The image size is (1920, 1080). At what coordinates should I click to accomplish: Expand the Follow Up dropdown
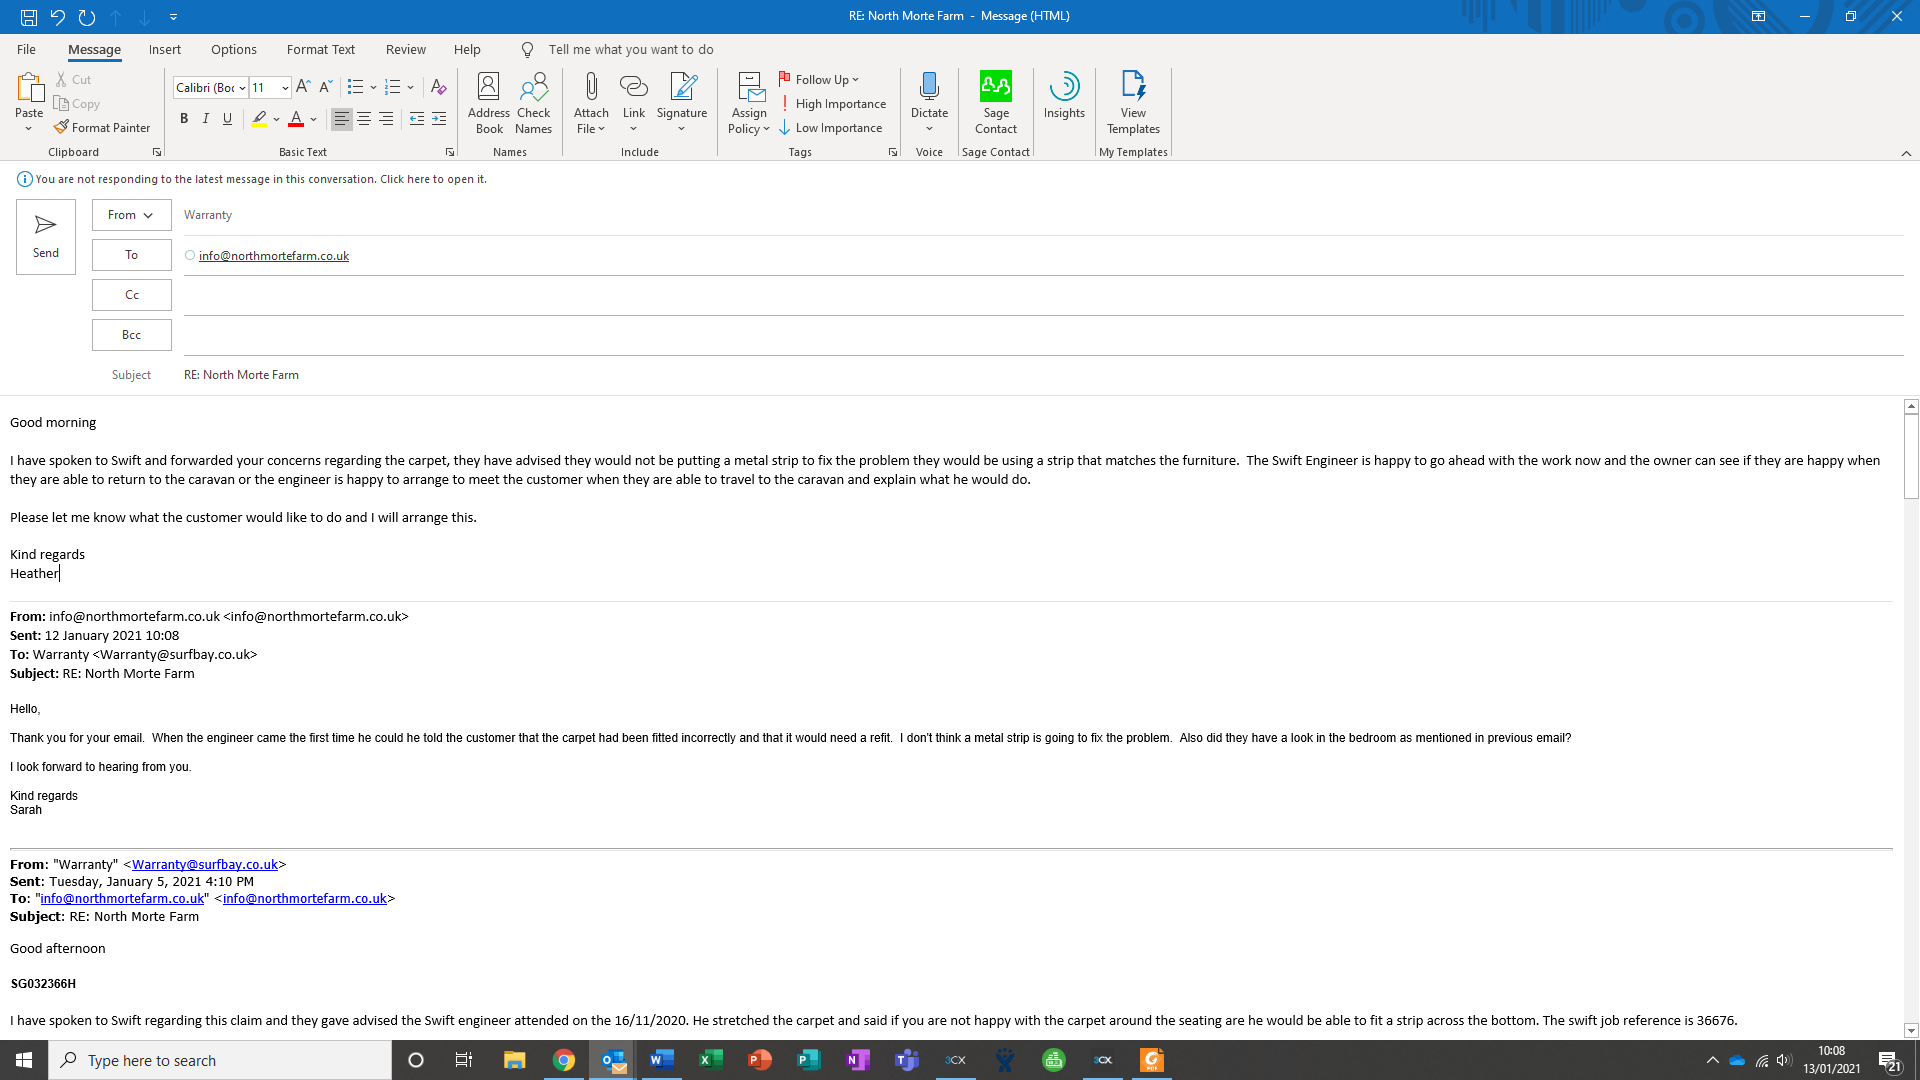point(855,80)
